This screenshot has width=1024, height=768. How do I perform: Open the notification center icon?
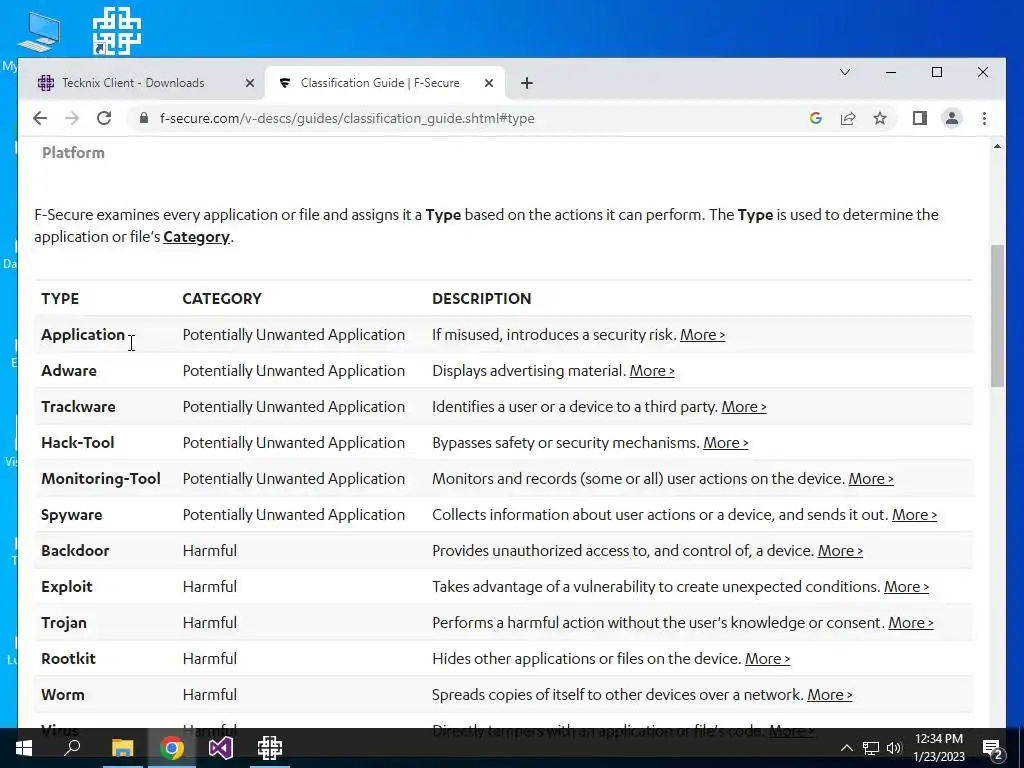[x=992, y=748]
